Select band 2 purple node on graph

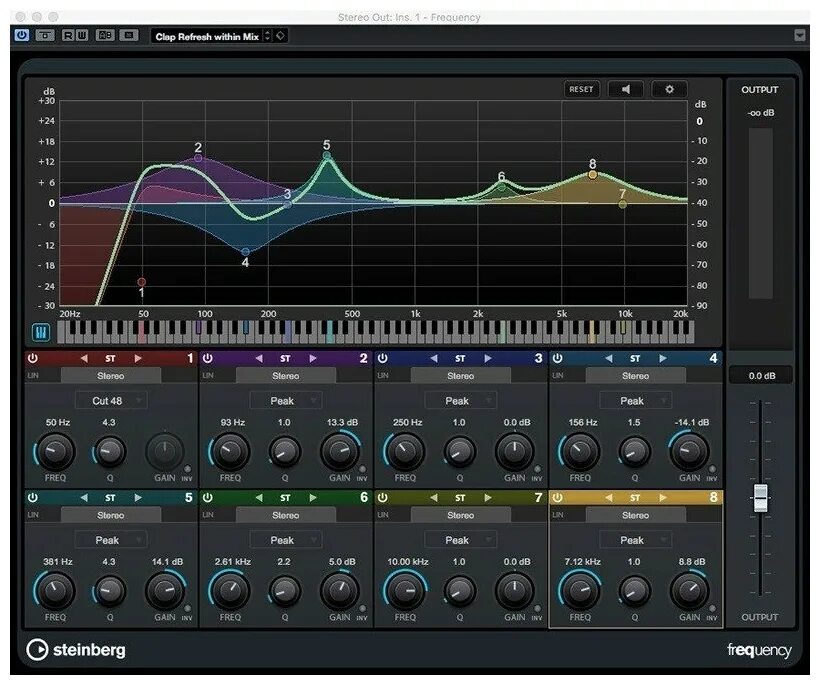pyautogui.click(x=198, y=158)
